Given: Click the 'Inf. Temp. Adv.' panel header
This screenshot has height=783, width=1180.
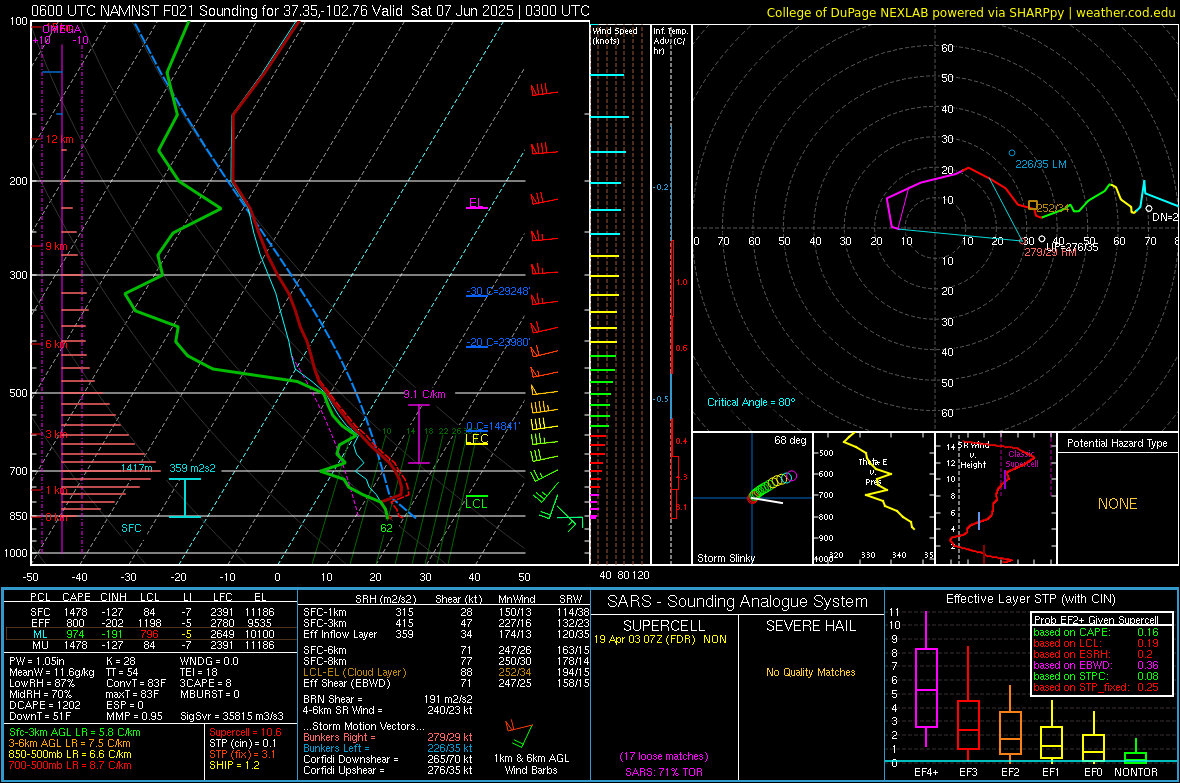Looking at the screenshot, I should tap(670, 41).
